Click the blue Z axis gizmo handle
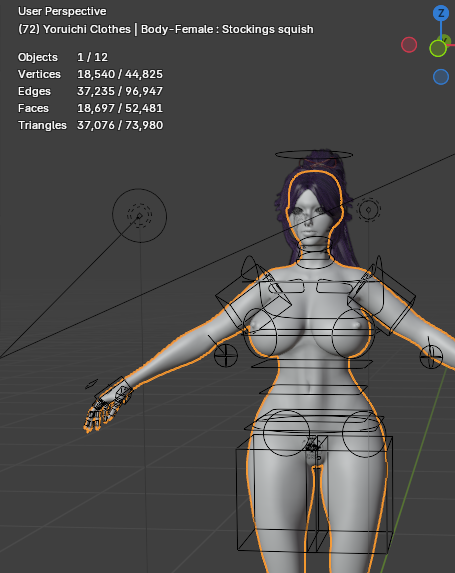This screenshot has width=455, height=573. click(x=441, y=14)
